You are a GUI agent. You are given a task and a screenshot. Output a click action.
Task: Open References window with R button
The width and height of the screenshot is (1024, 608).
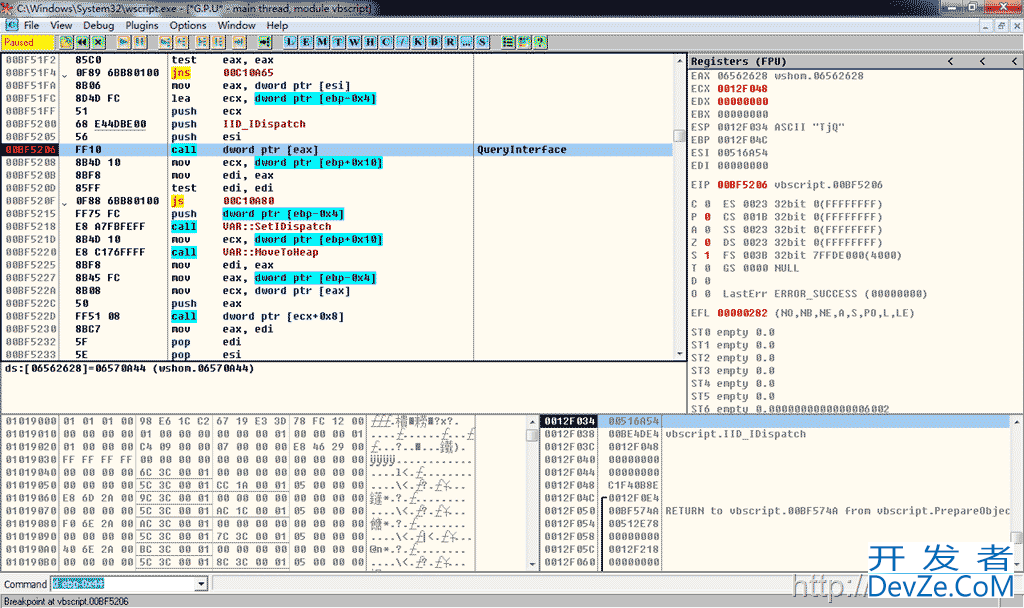click(450, 42)
